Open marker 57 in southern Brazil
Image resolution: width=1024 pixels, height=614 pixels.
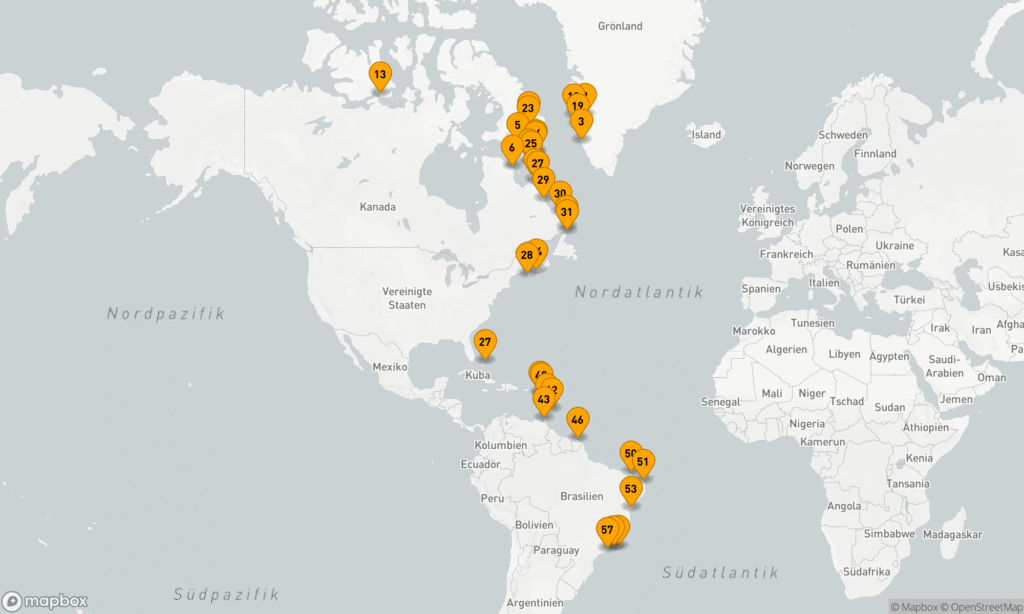607,529
